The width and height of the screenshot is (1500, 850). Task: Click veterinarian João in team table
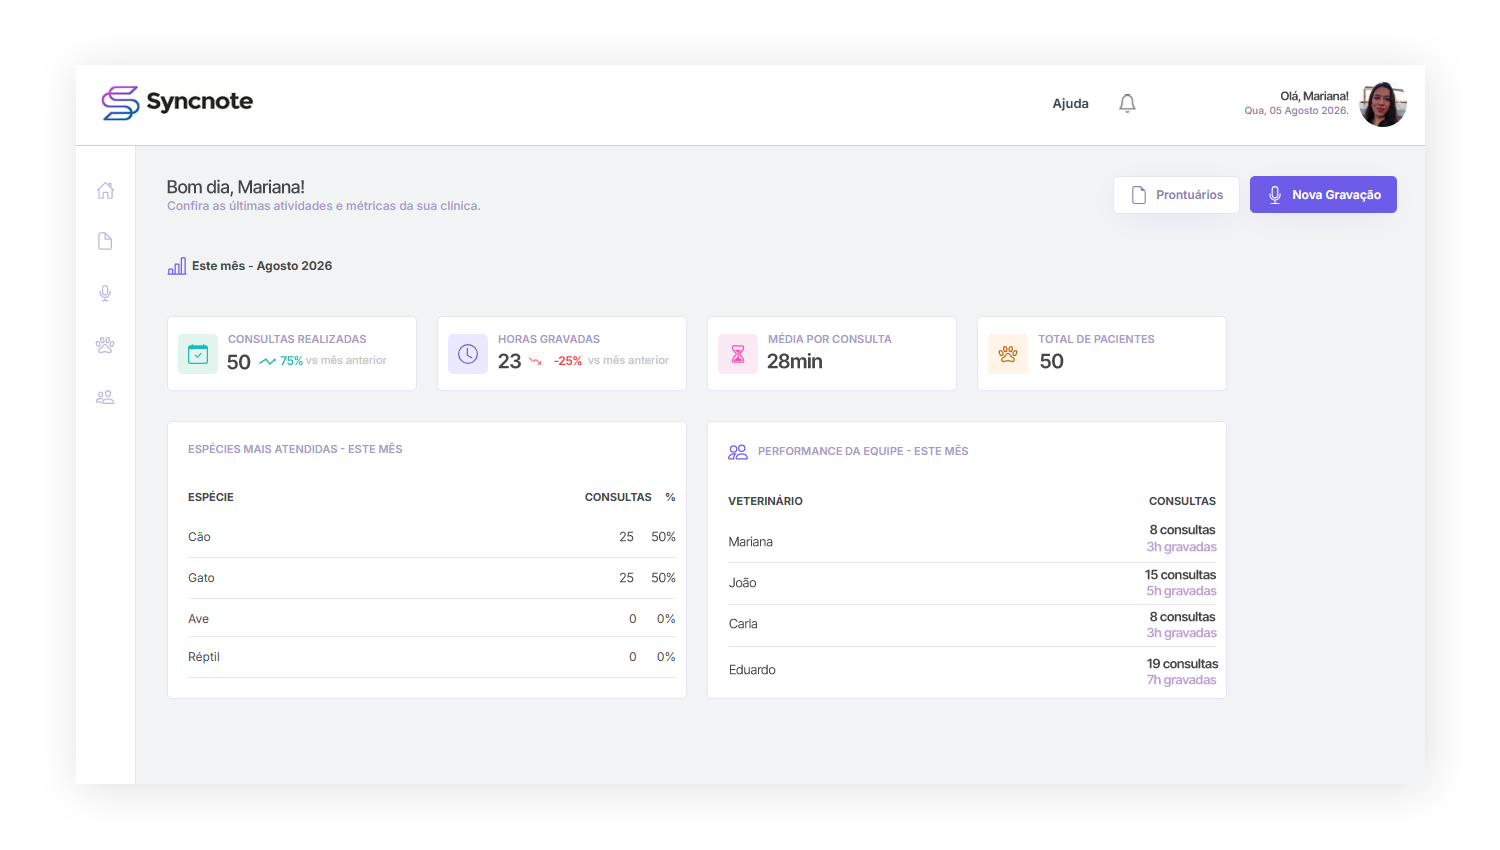pos(742,583)
